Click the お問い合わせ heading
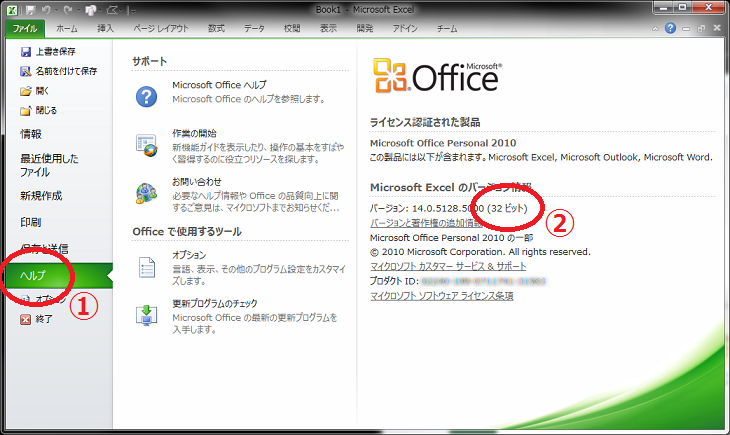730x435 pixels. (x=196, y=182)
